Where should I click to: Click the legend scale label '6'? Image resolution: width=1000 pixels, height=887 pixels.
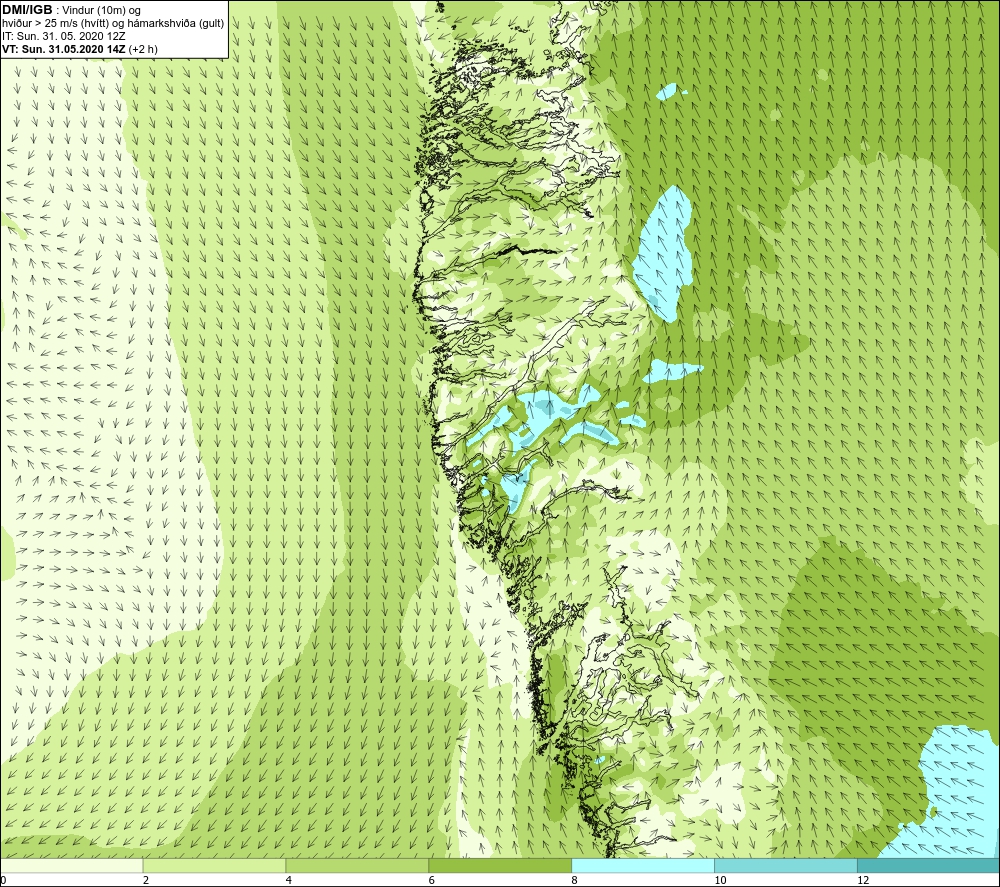point(432,880)
